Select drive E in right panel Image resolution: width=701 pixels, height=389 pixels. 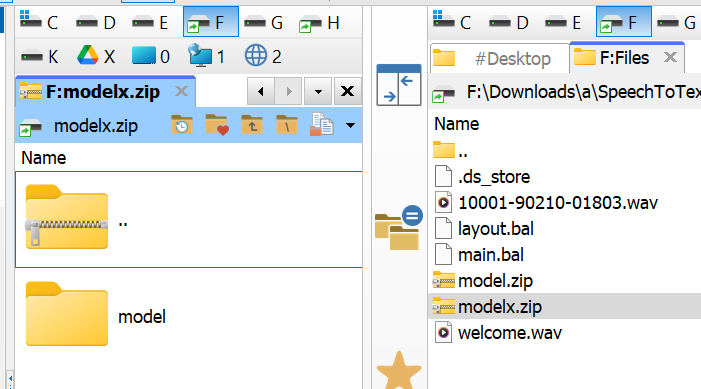tap(564, 22)
